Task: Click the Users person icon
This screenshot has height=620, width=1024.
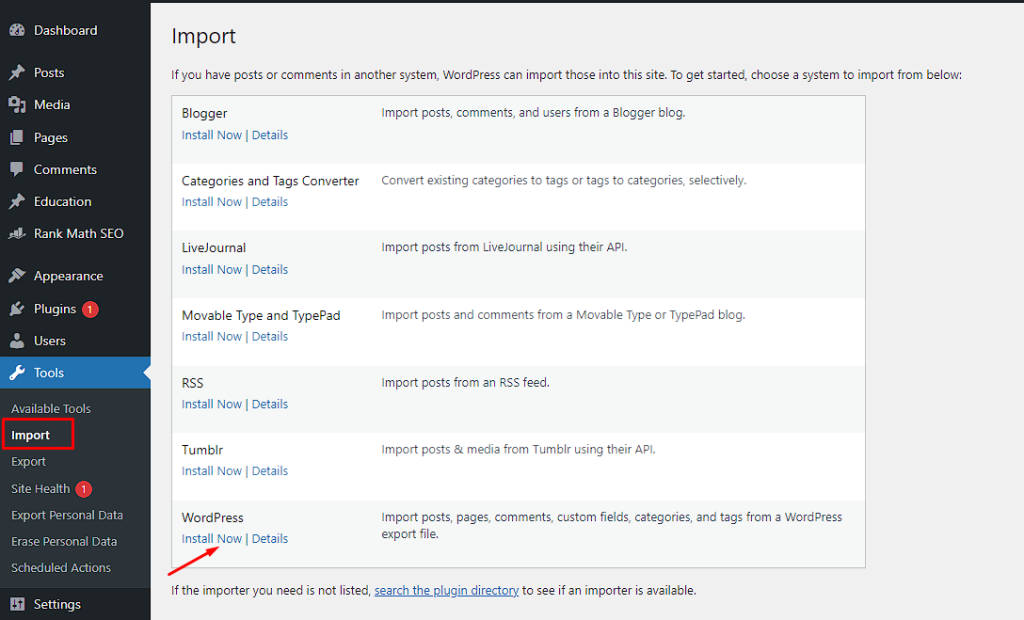Action: (x=17, y=340)
